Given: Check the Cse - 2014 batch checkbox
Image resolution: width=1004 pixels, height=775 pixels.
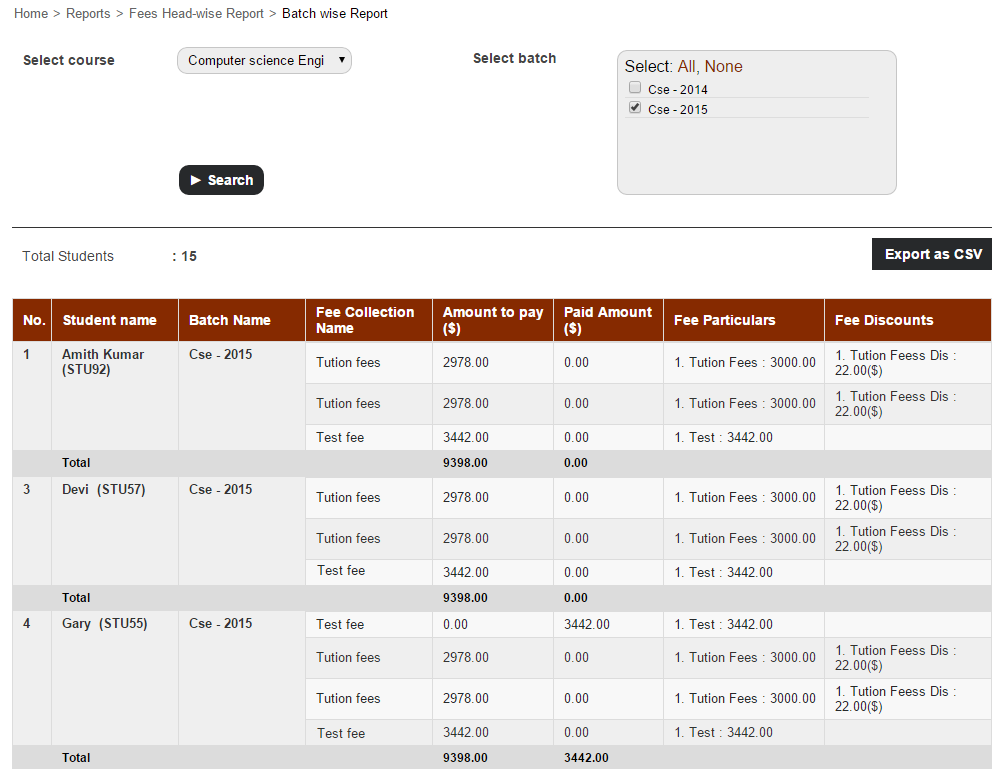Looking at the screenshot, I should pyautogui.click(x=635, y=88).
